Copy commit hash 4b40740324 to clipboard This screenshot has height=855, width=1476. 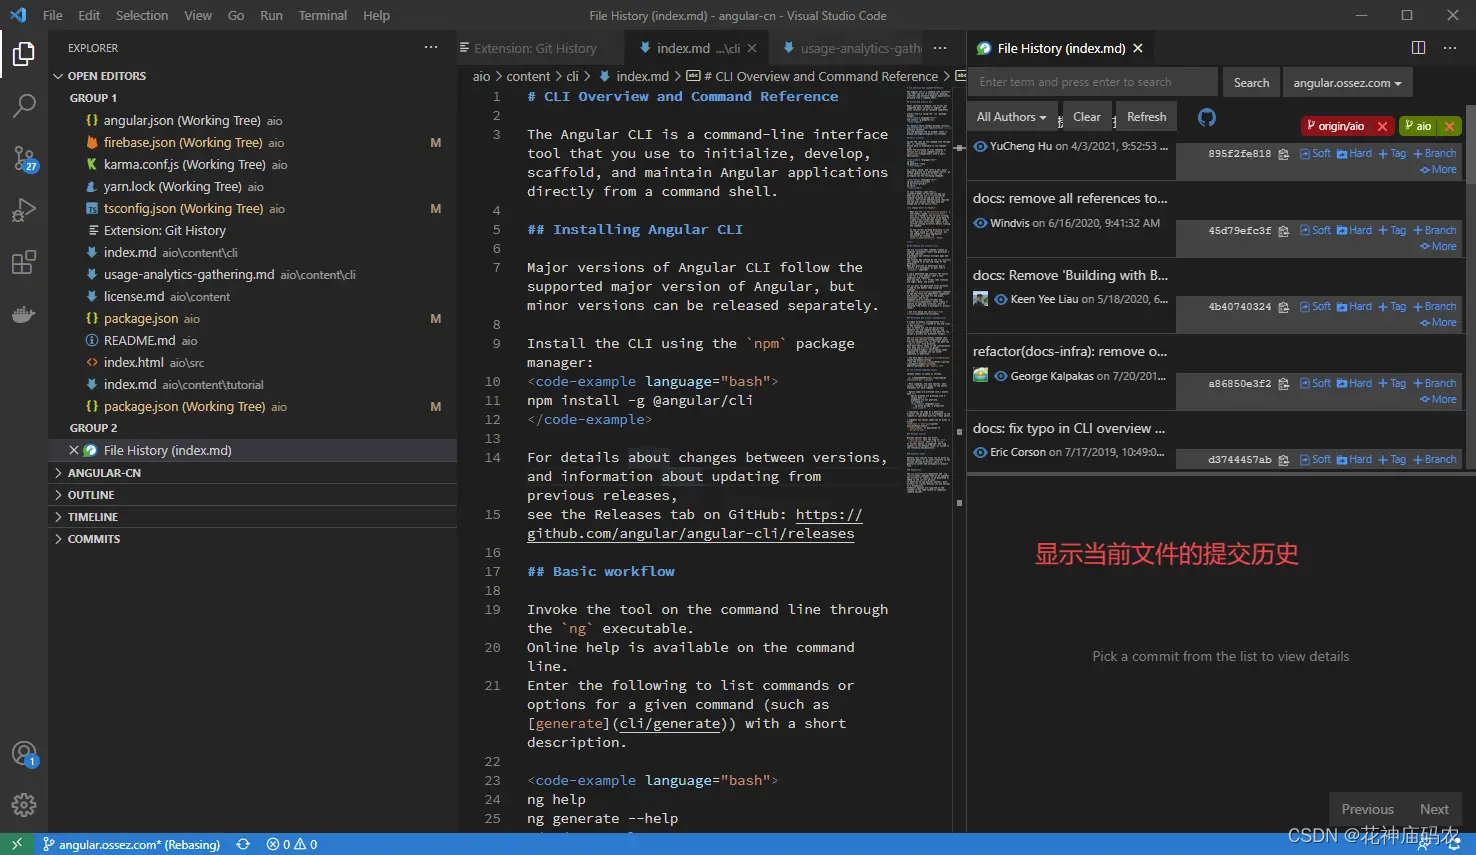1284,307
